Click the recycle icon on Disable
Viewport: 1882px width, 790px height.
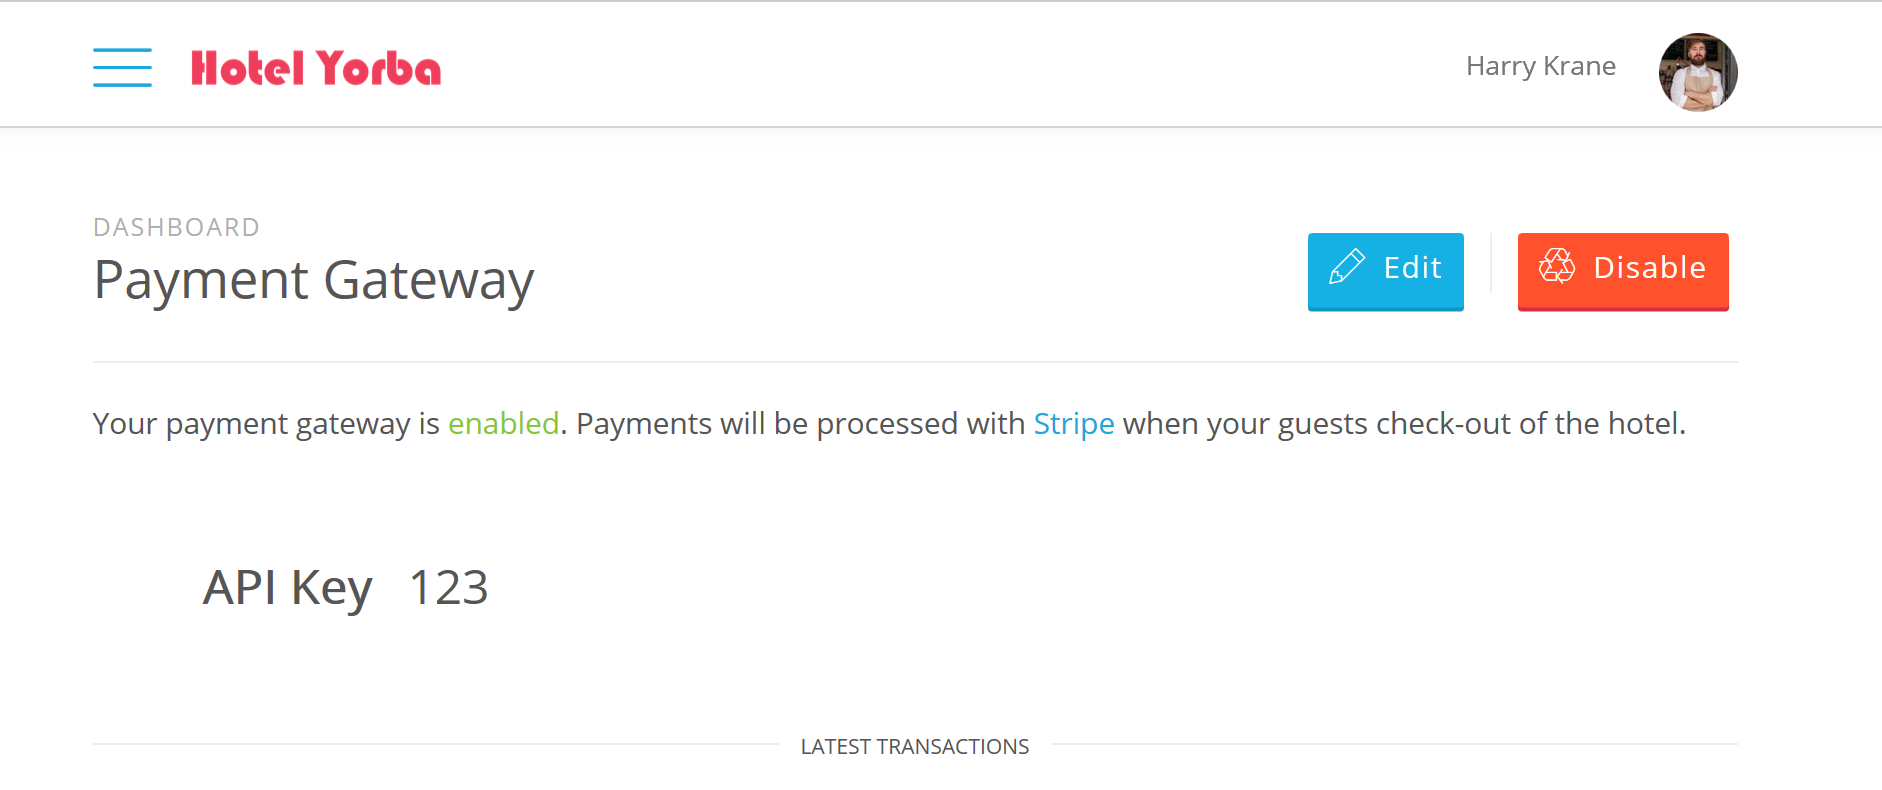click(x=1556, y=267)
